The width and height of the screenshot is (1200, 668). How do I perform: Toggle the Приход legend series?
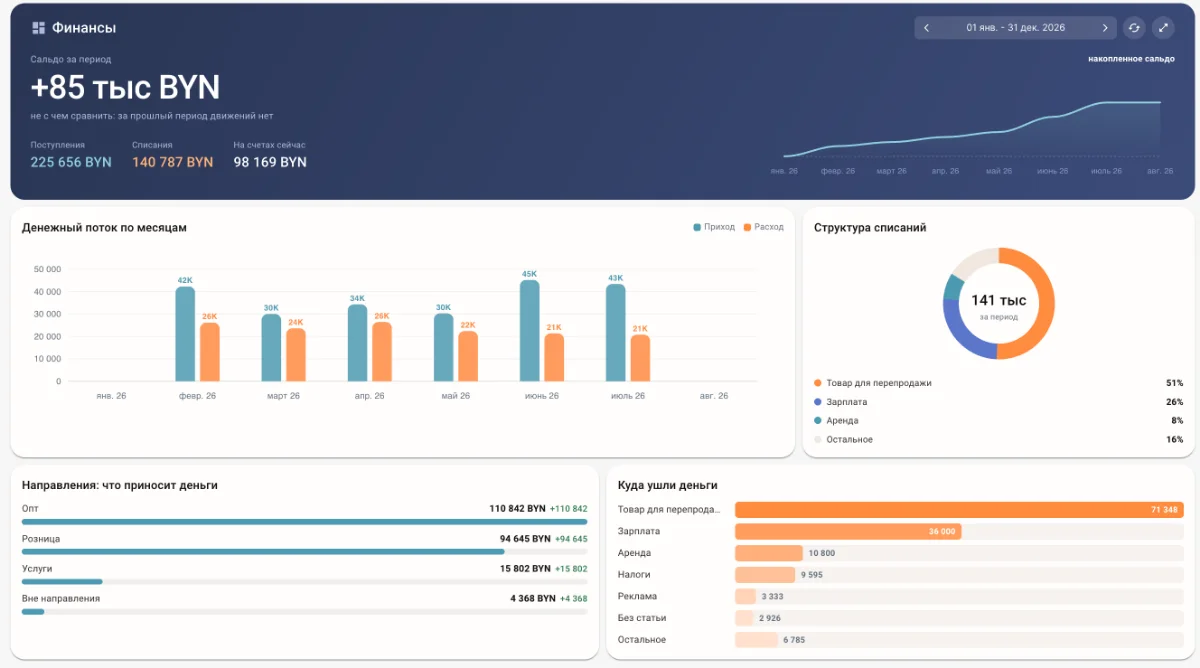pos(714,227)
